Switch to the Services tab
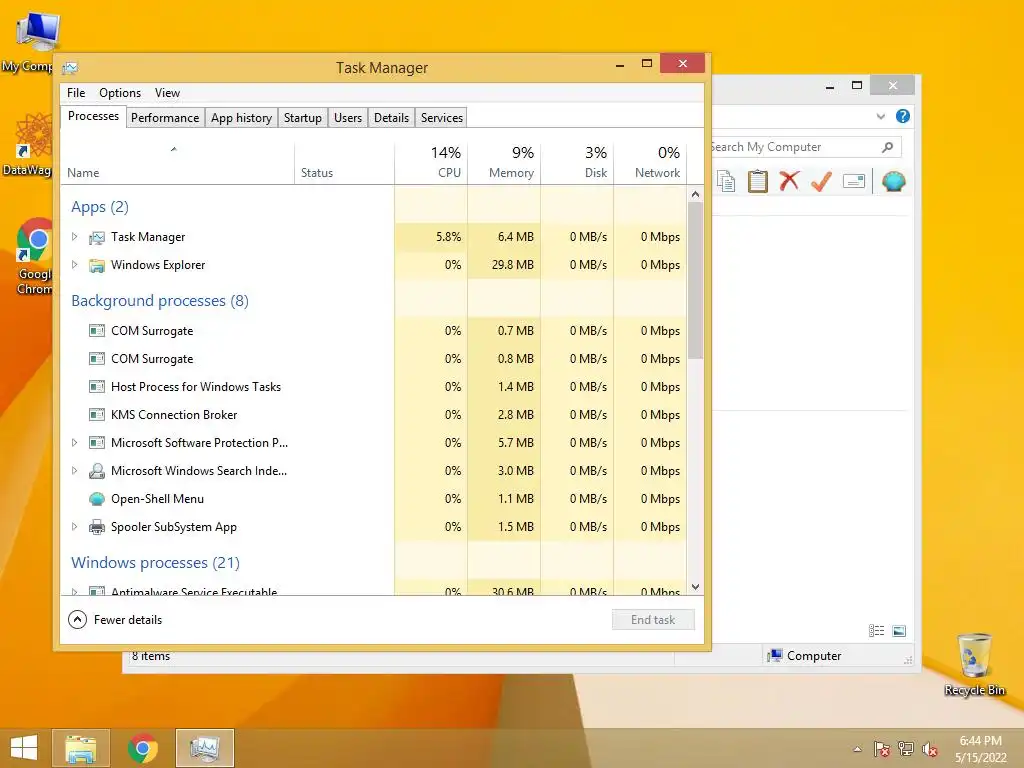 tap(441, 118)
